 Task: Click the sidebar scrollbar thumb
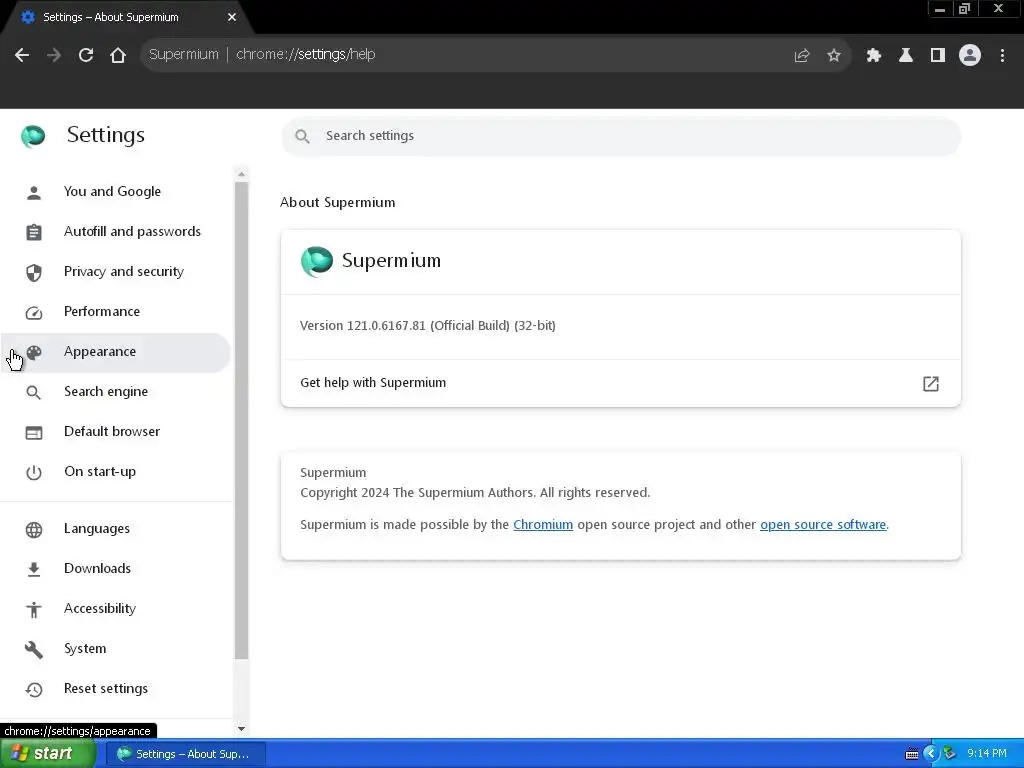coord(242,421)
